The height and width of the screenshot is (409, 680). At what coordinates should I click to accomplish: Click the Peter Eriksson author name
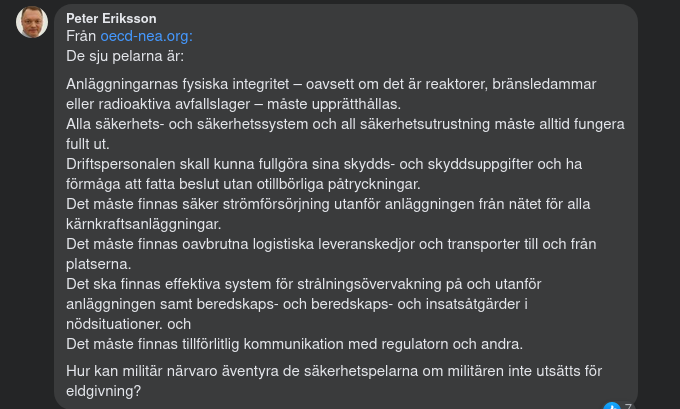pos(111,18)
